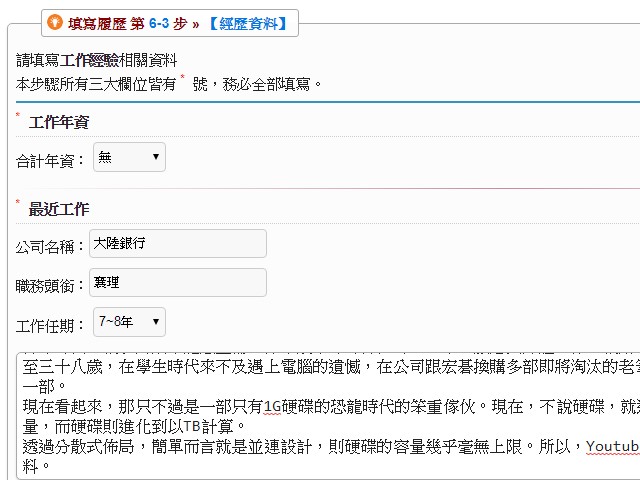Viewport: 640px width, 480px height.
Task: Click the 職務頭銜 label
Action: pyautogui.click(x=51, y=285)
